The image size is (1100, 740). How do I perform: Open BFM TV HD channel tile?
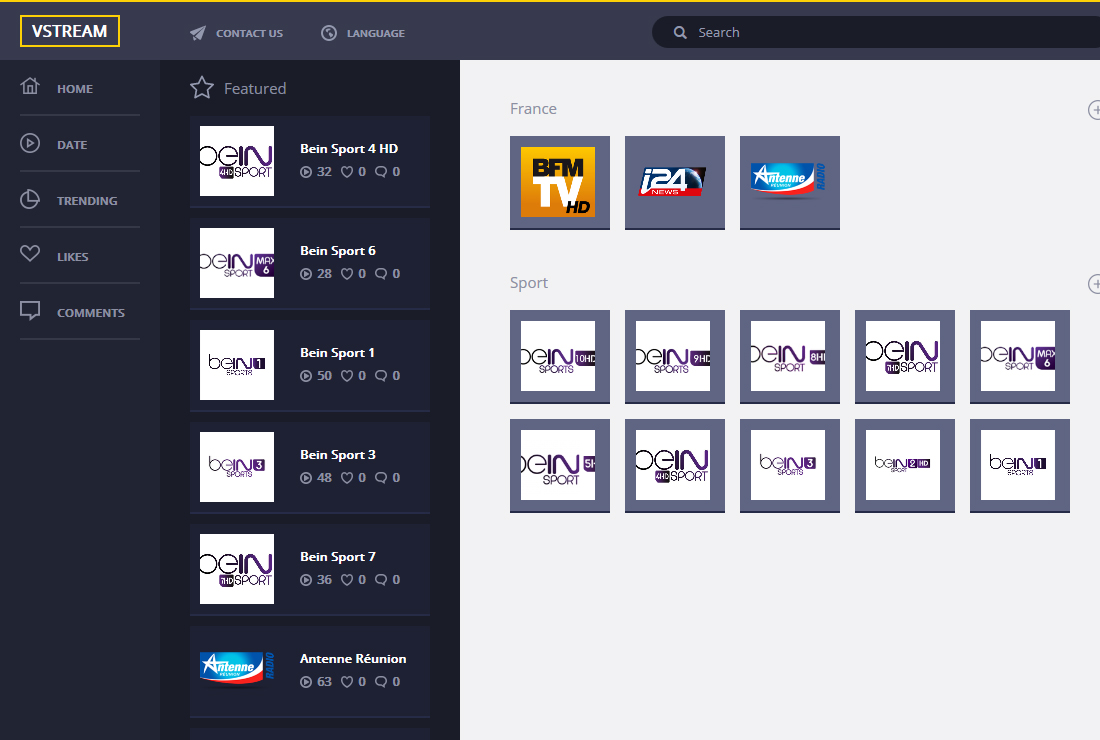click(560, 182)
